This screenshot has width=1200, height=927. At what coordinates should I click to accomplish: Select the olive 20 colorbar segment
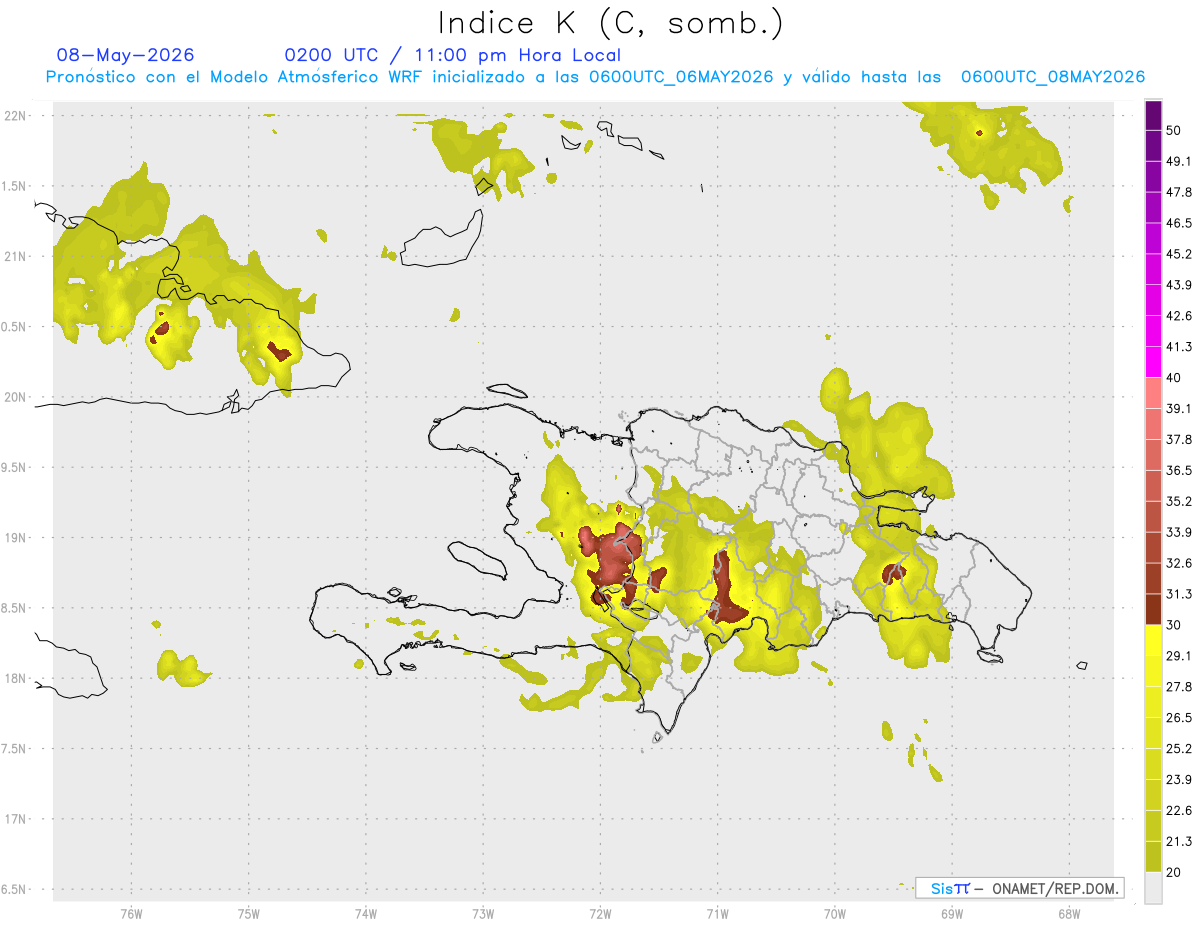1153,856
